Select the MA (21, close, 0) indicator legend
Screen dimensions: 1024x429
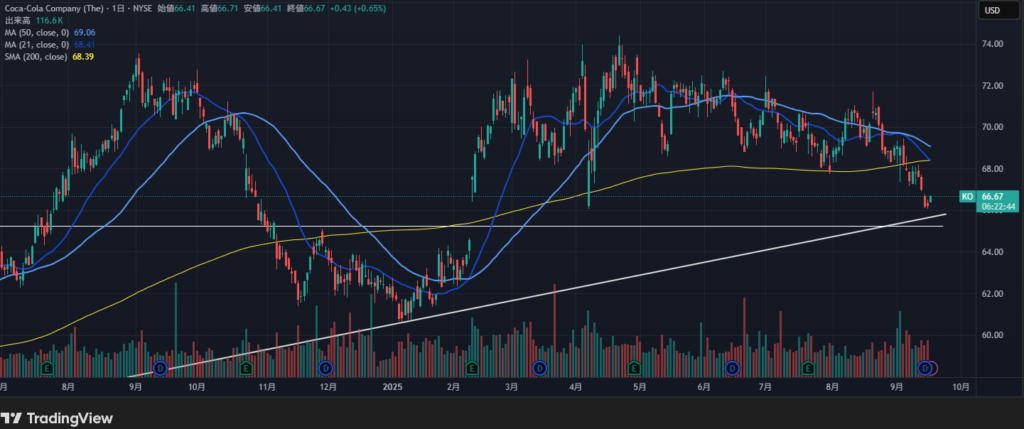(36, 44)
